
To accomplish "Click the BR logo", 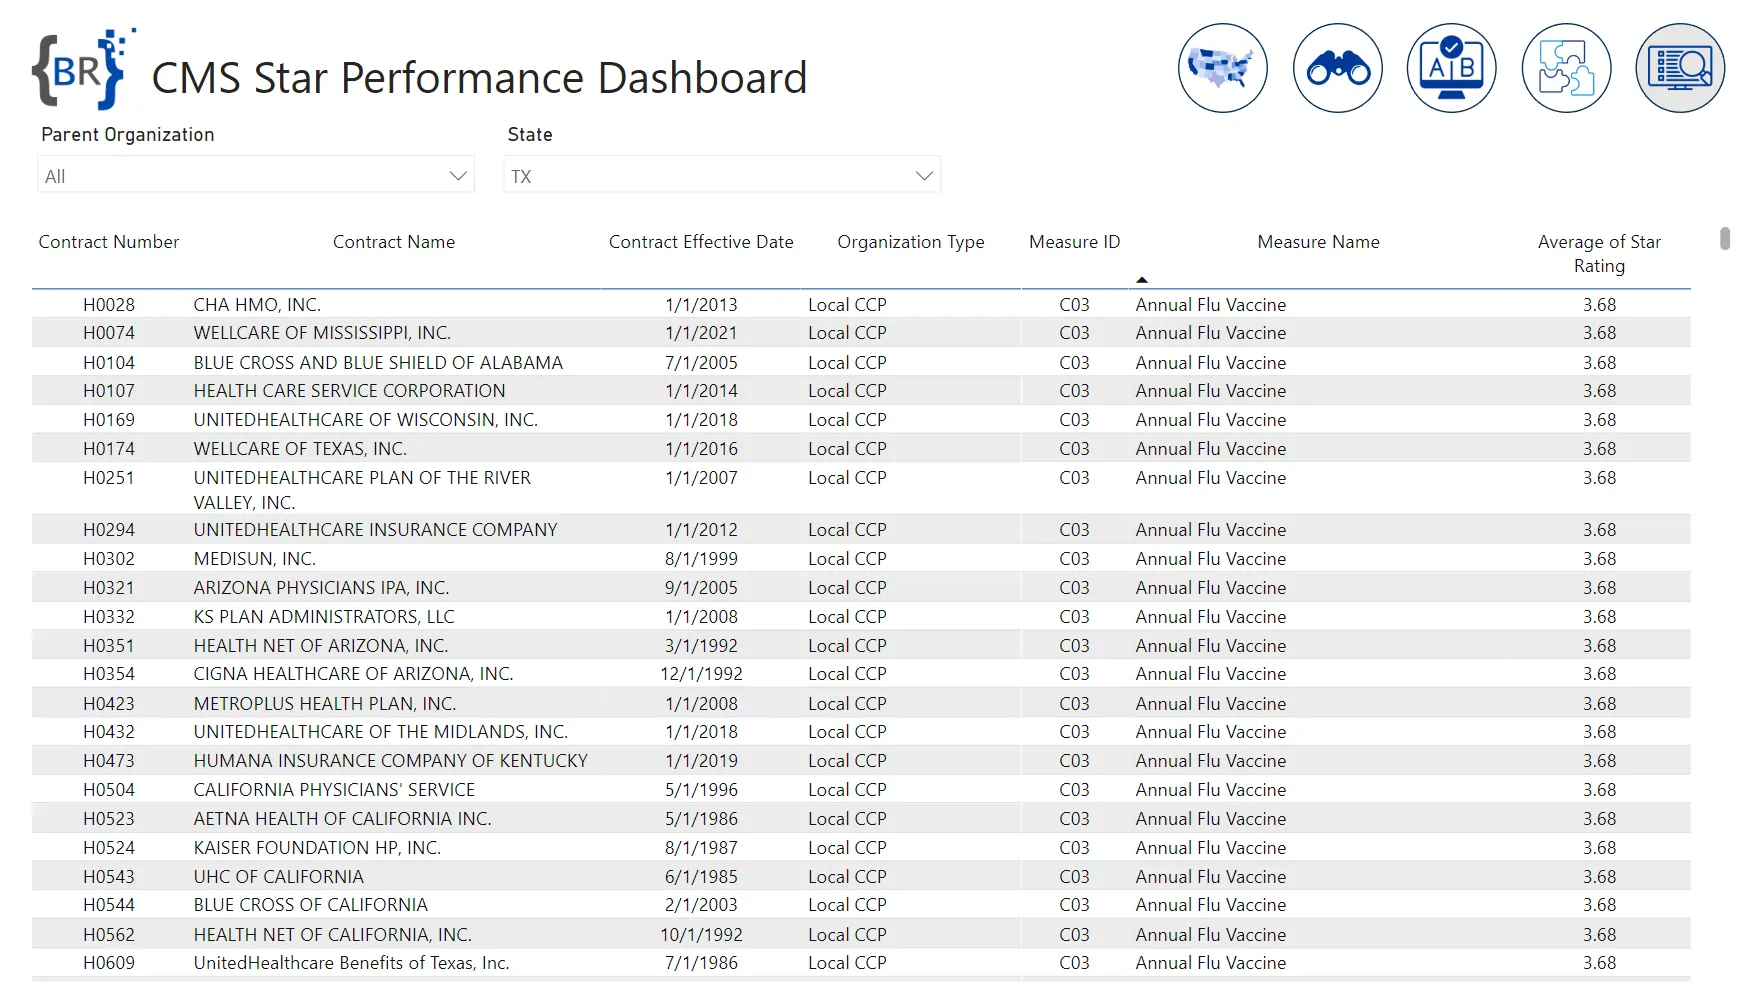I will tap(83, 70).
